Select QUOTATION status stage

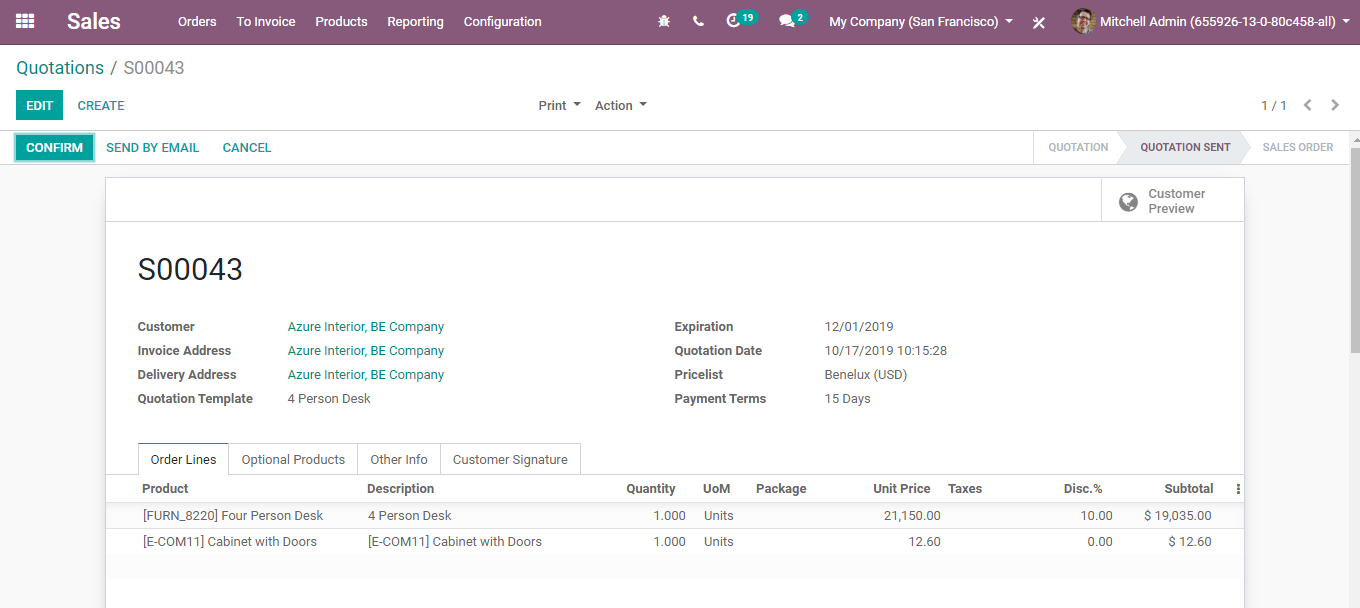pyautogui.click(x=1078, y=147)
